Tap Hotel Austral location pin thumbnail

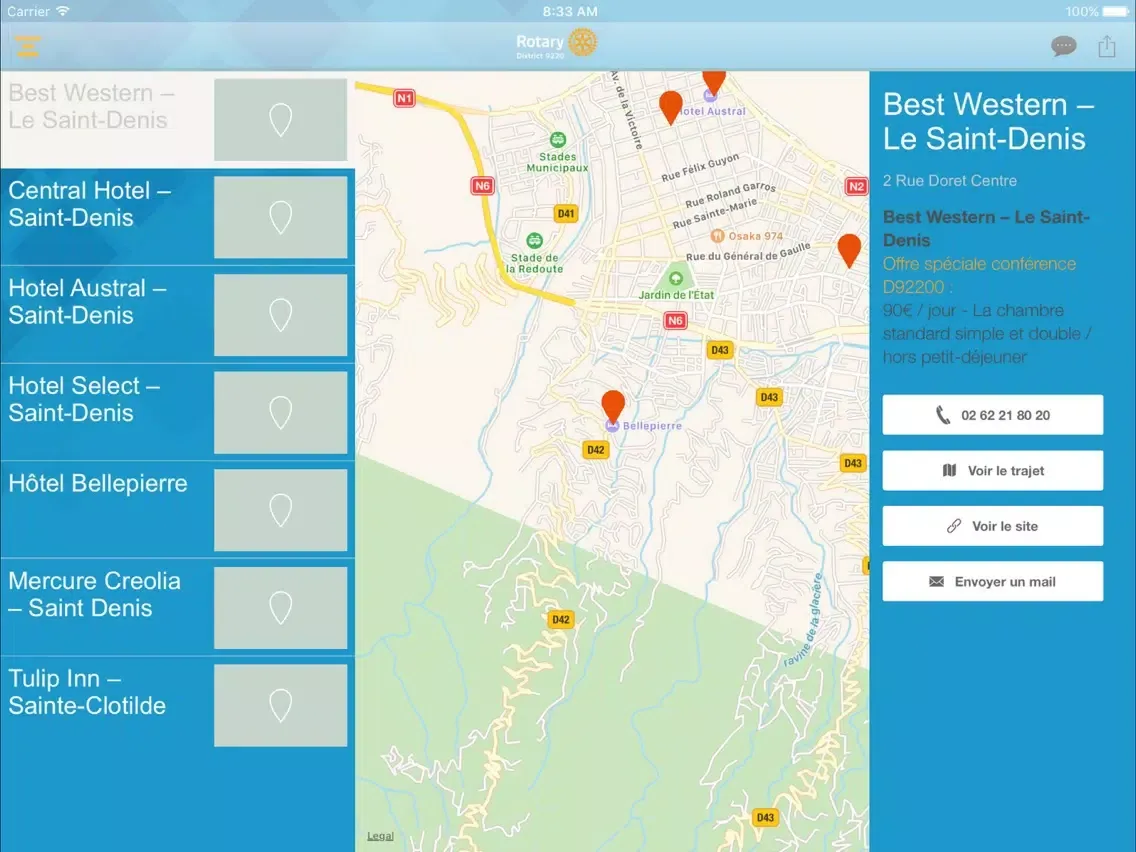pyautogui.click(x=280, y=314)
